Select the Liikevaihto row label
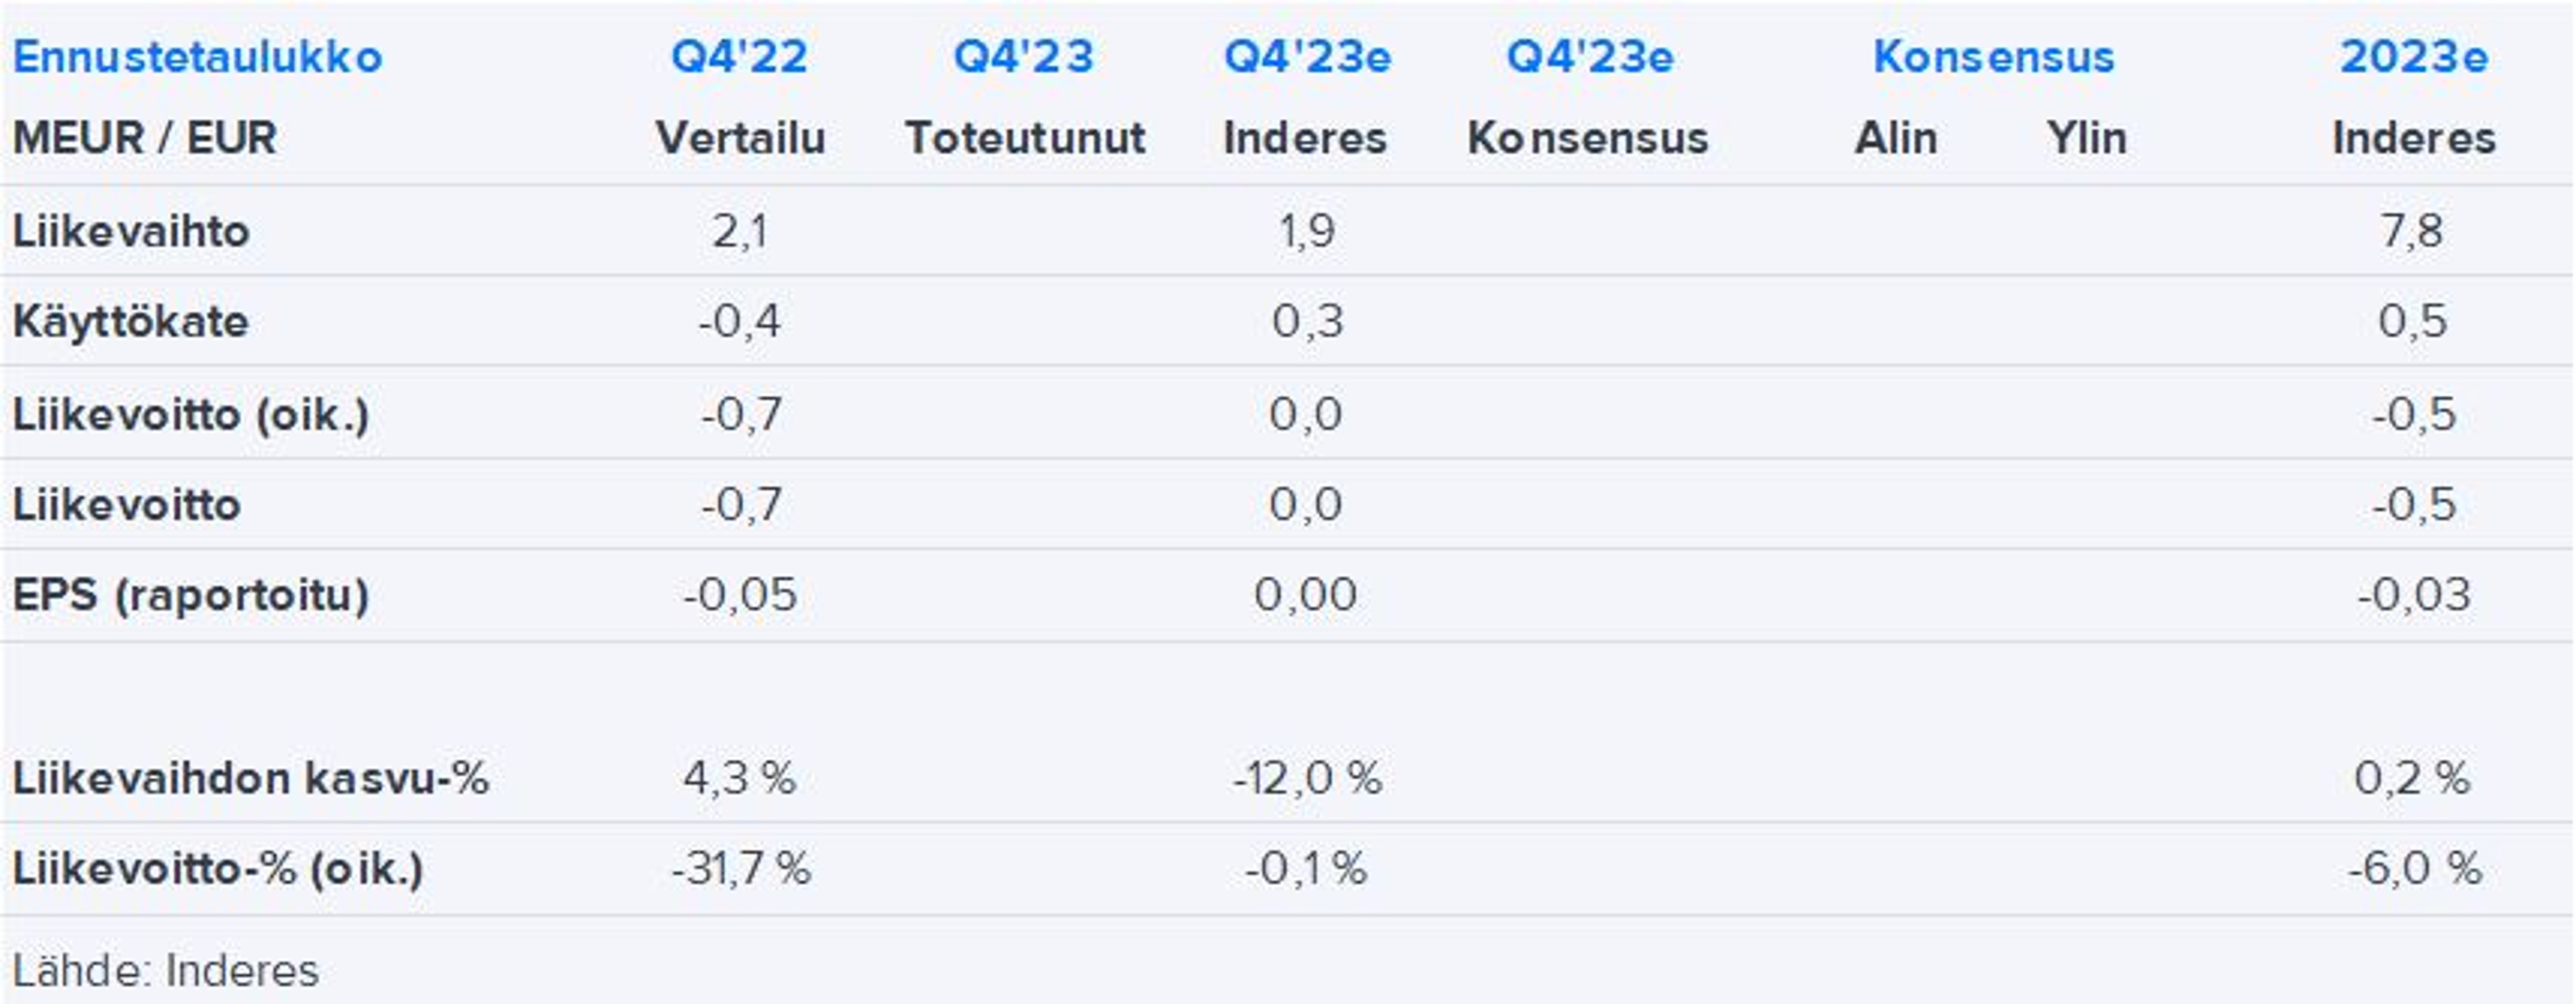The width and height of the screenshot is (2576, 1004). tap(131, 232)
